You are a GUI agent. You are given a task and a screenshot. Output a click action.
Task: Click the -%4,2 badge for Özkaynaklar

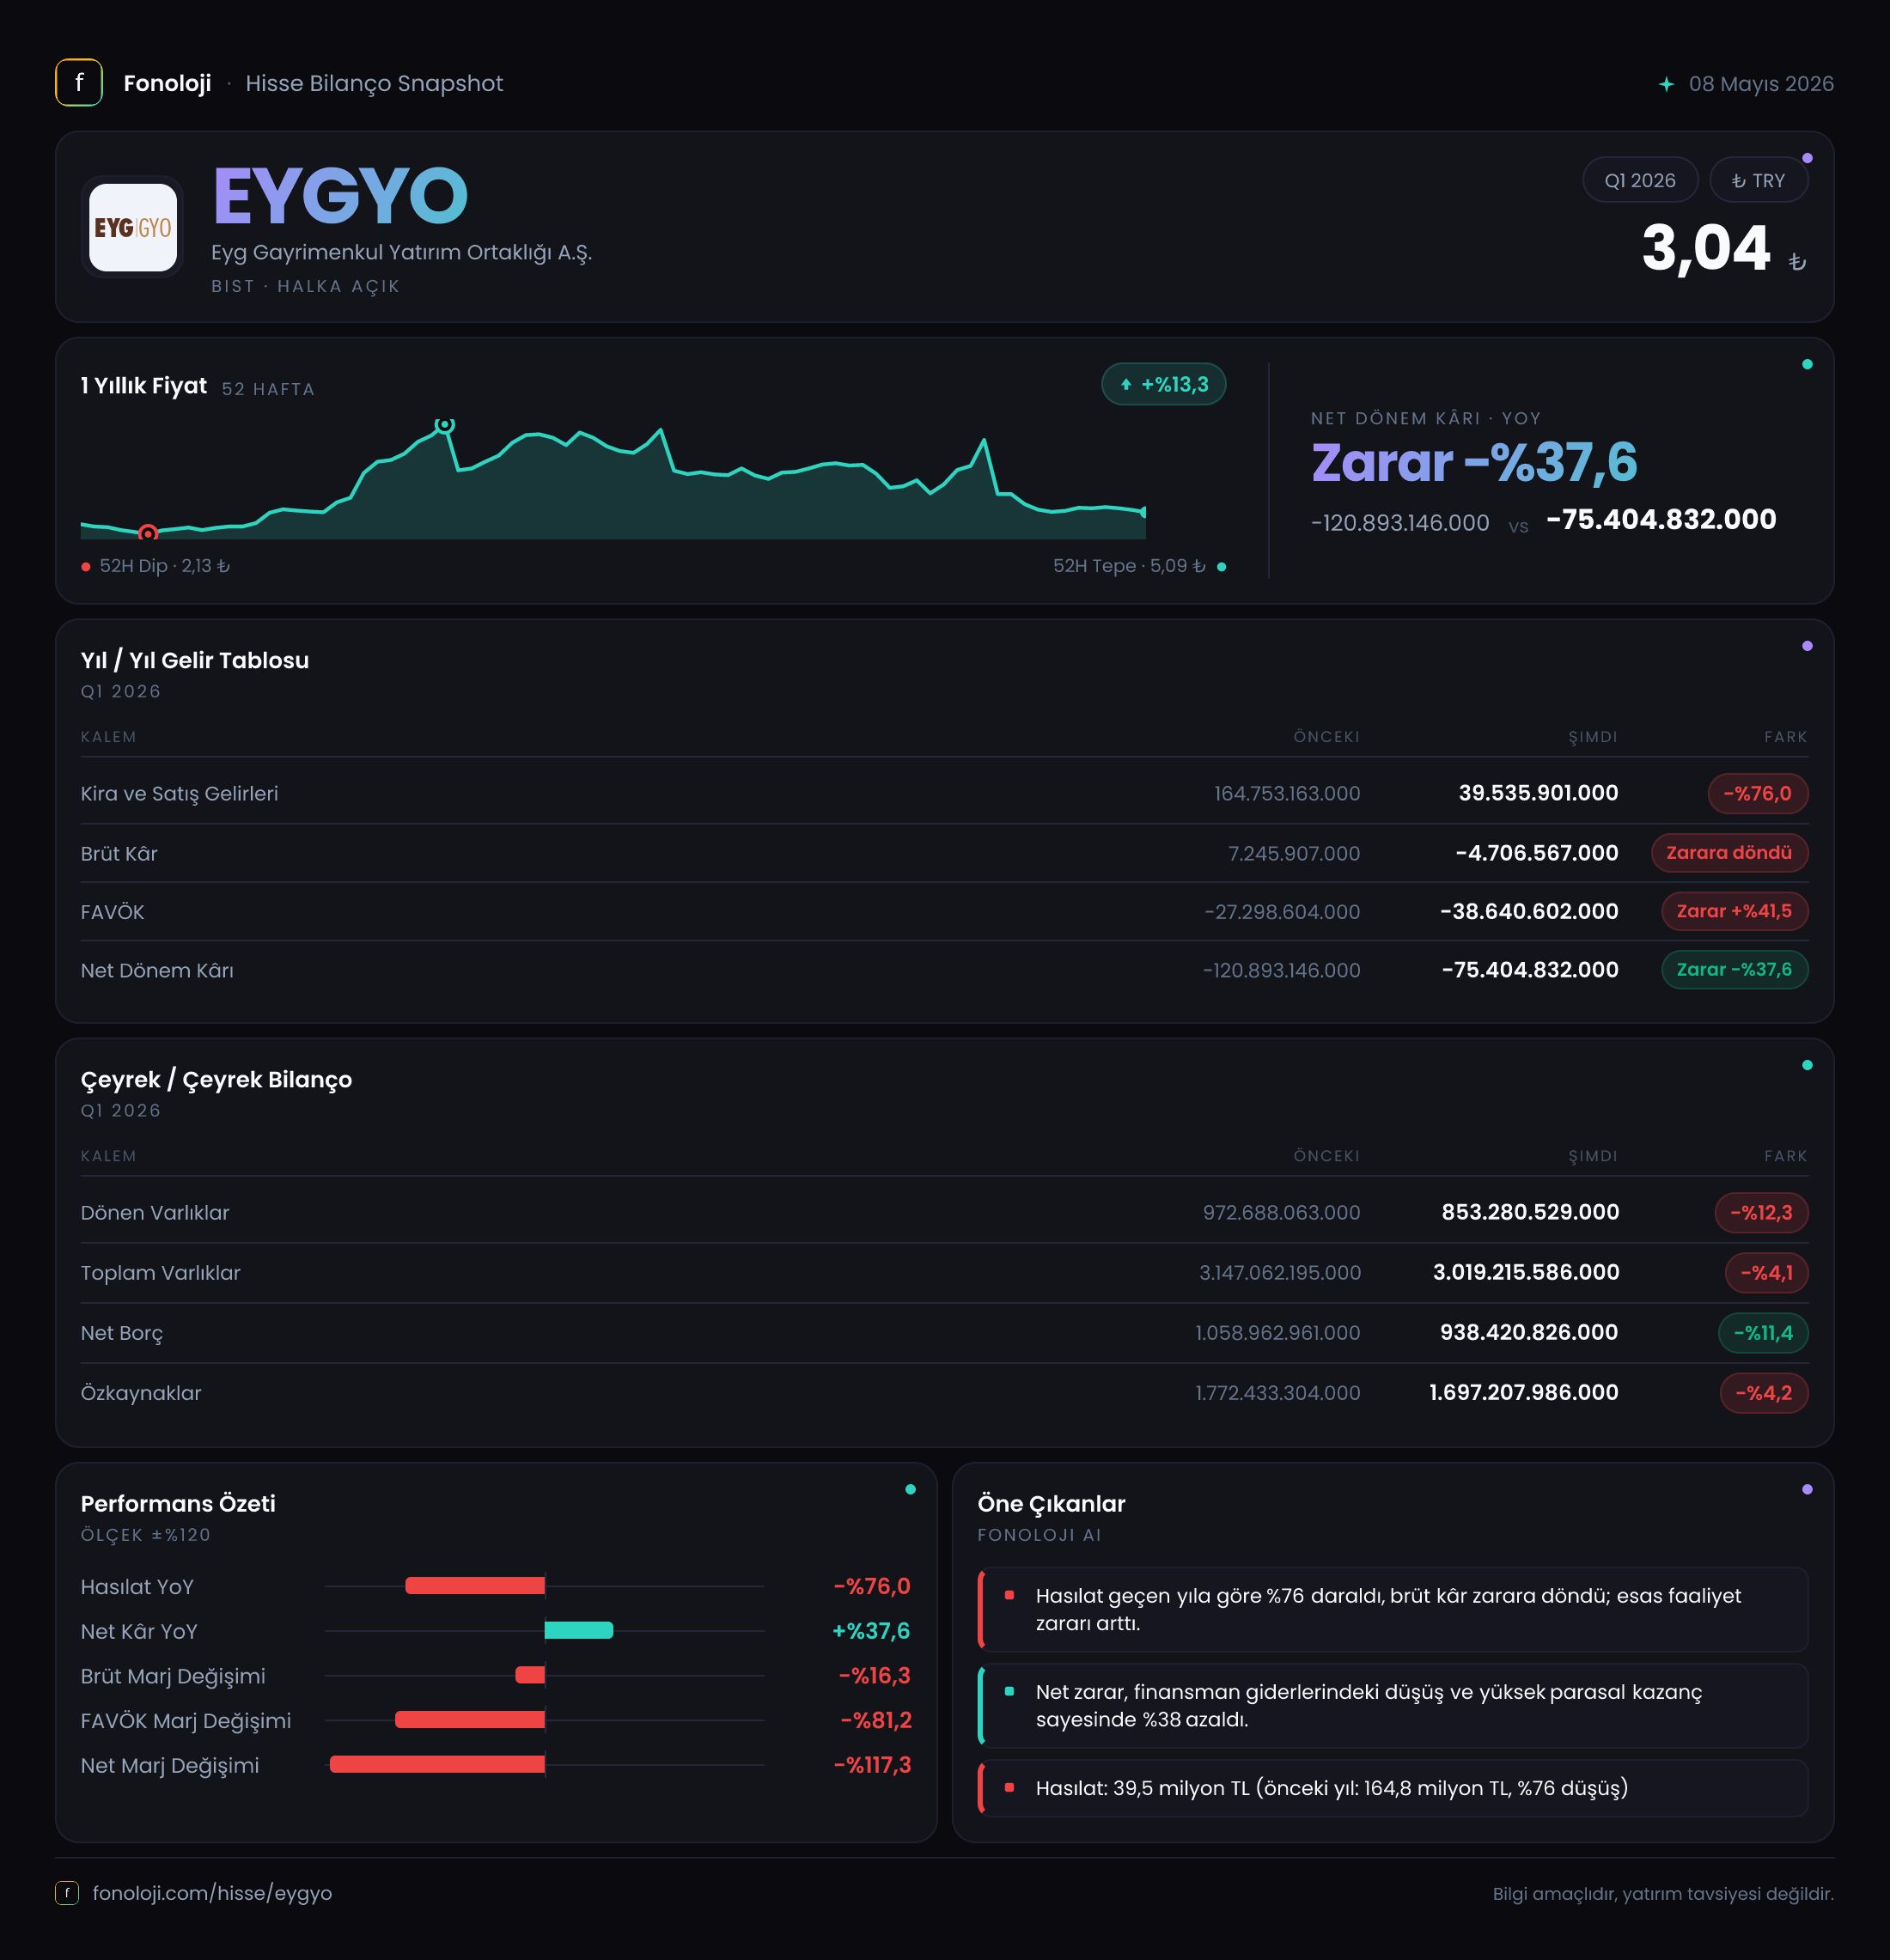pyautogui.click(x=1764, y=1393)
